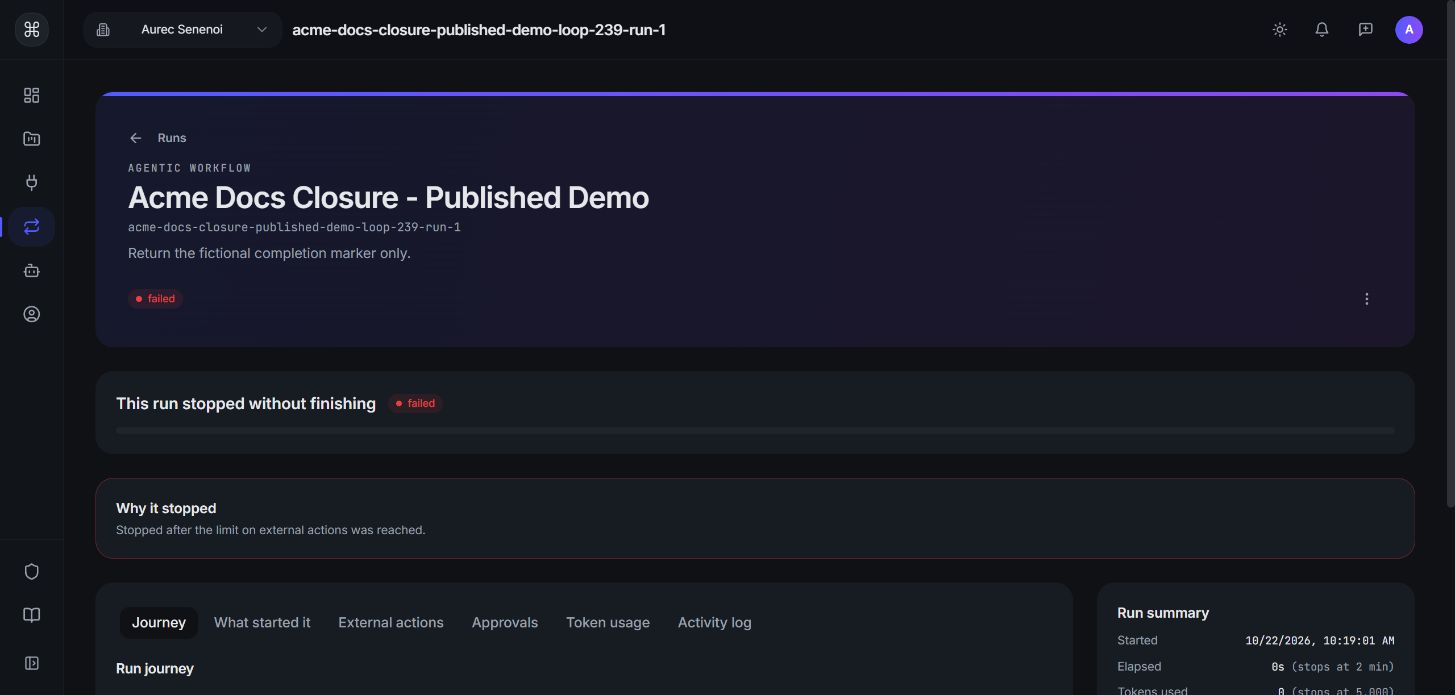Open the Aurec Senenoi workspace dropdown
1455x695 pixels.
[183, 30]
